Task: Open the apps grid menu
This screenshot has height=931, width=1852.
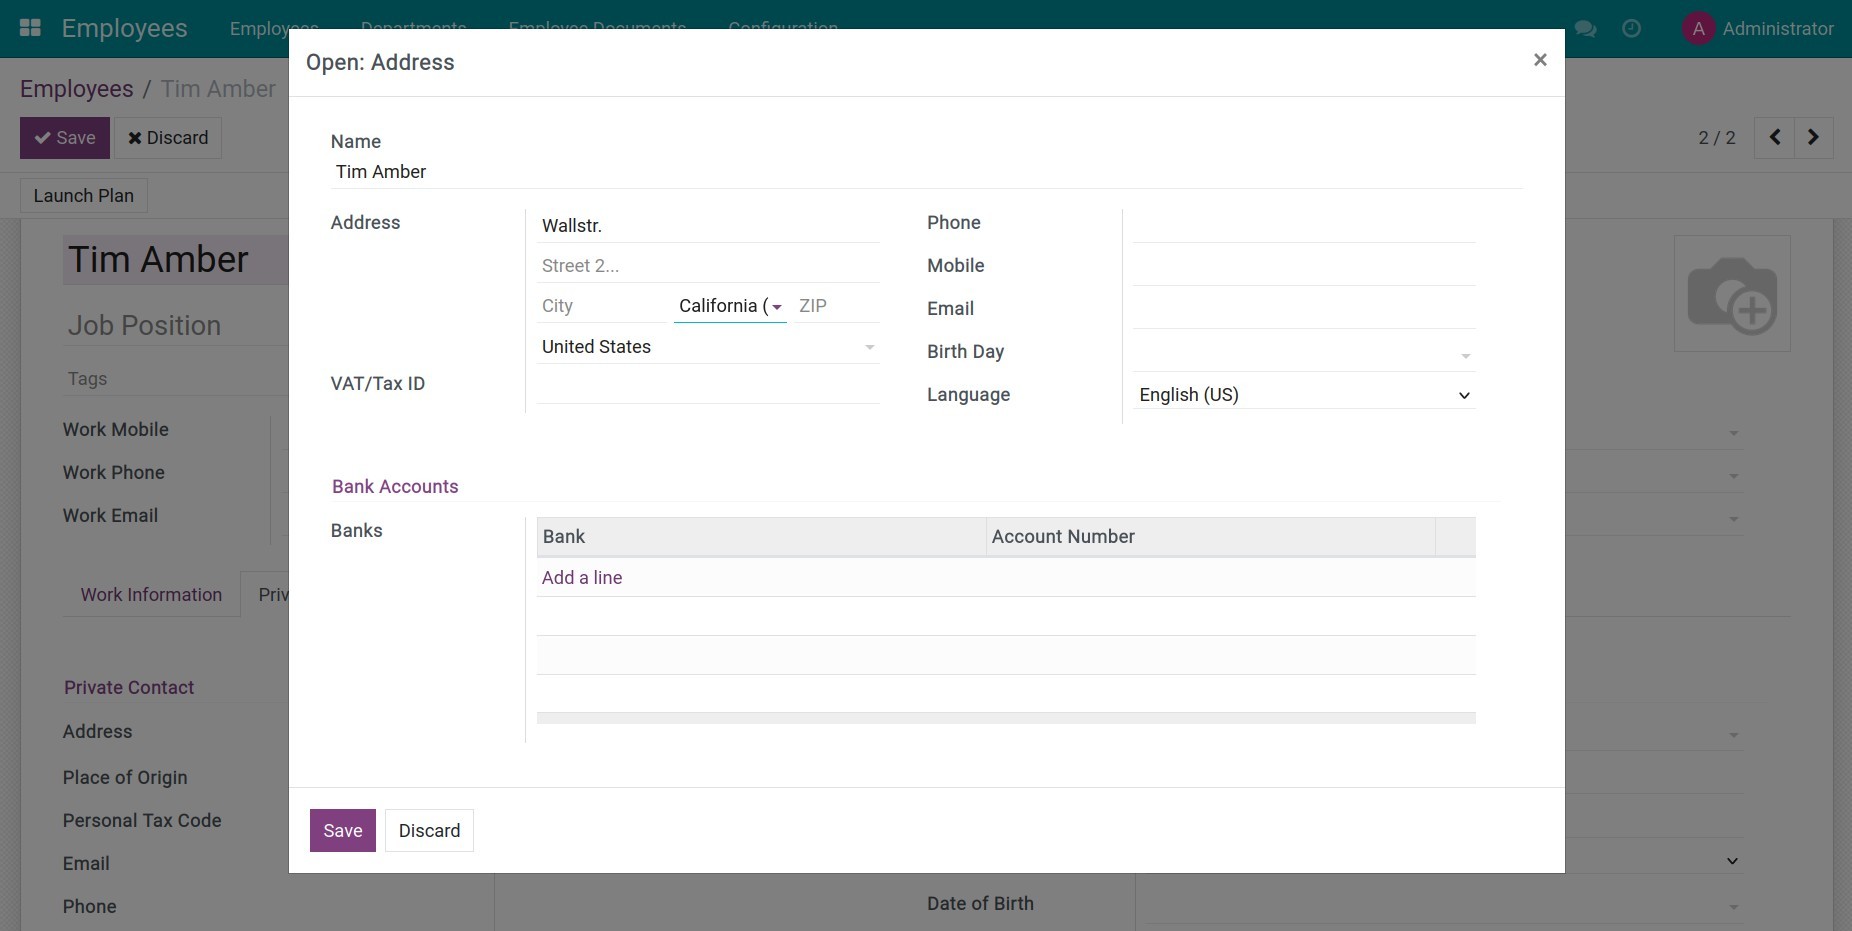Action: click(30, 28)
